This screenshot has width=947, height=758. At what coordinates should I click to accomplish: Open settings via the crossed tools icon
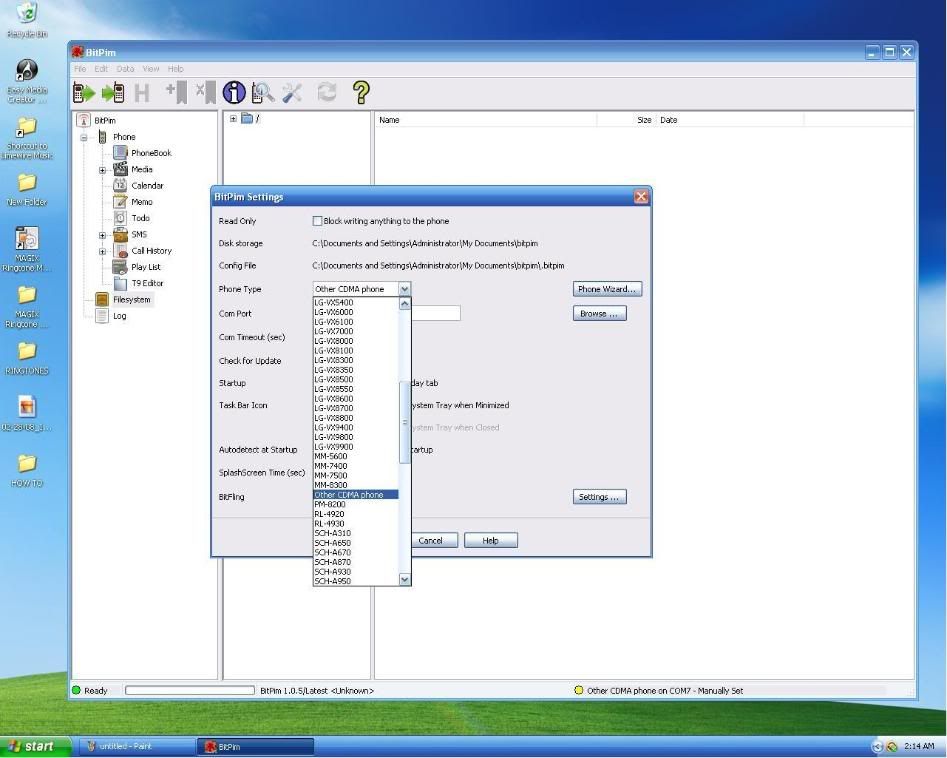click(x=292, y=92)
